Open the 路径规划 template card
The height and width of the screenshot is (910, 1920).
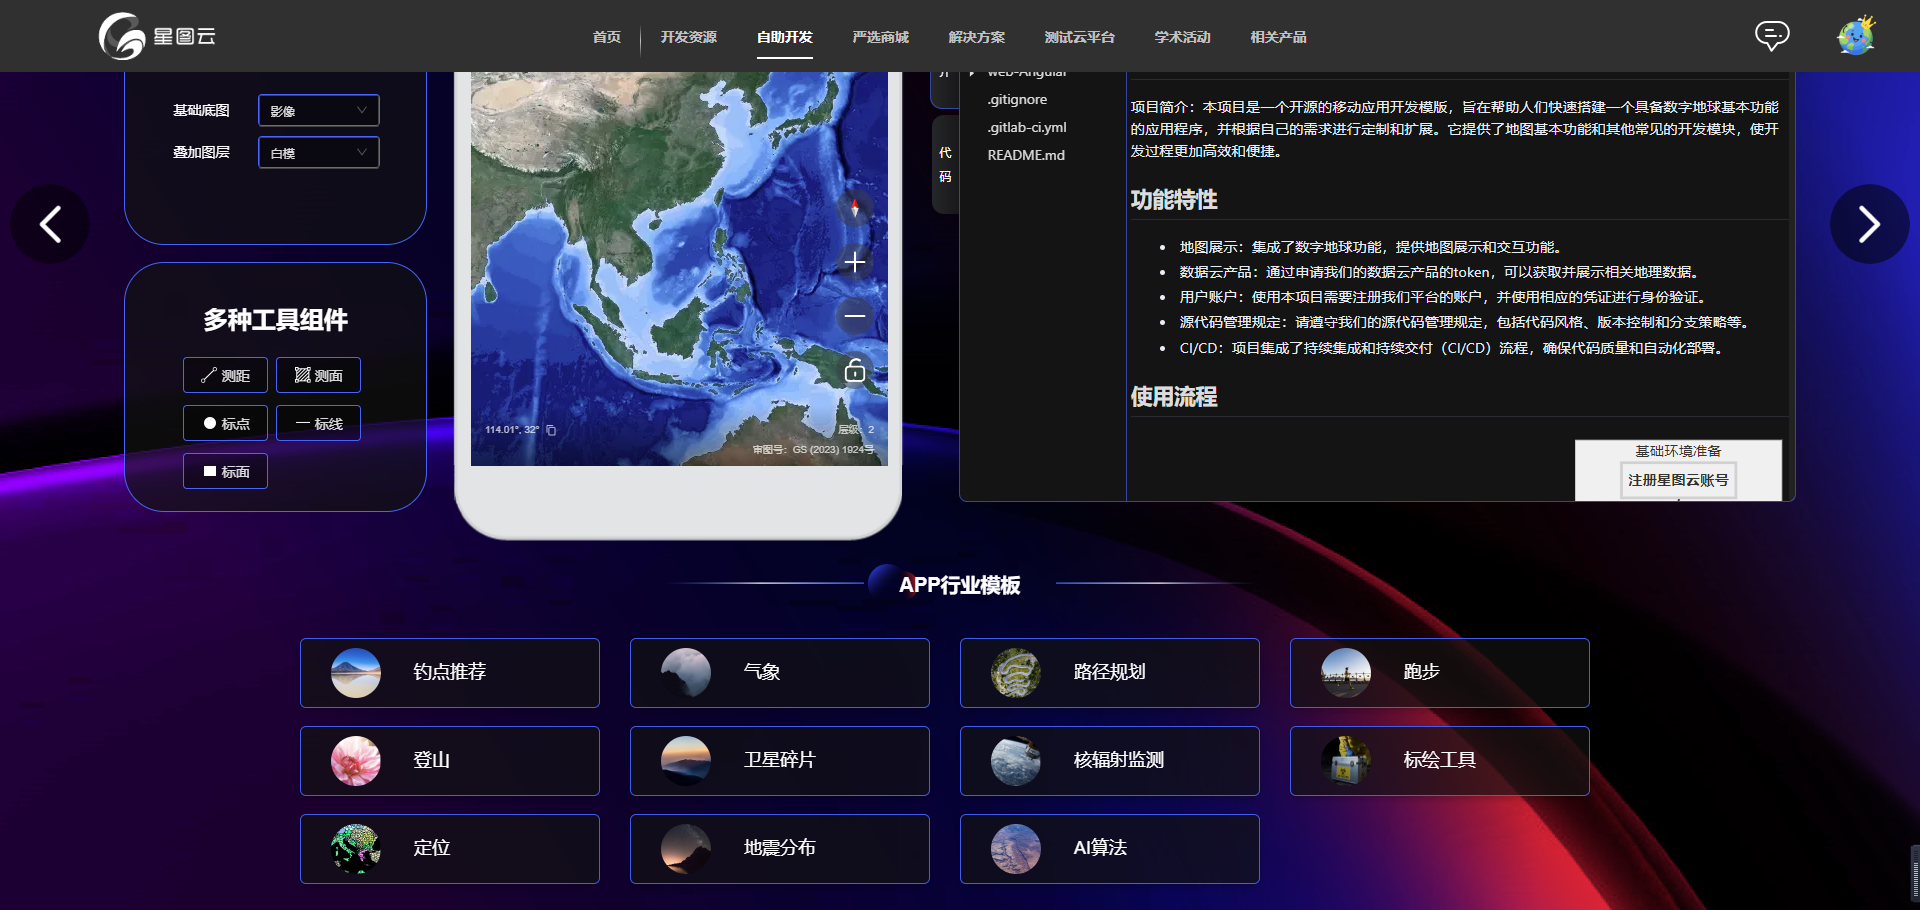click(x=1110, y=673)
